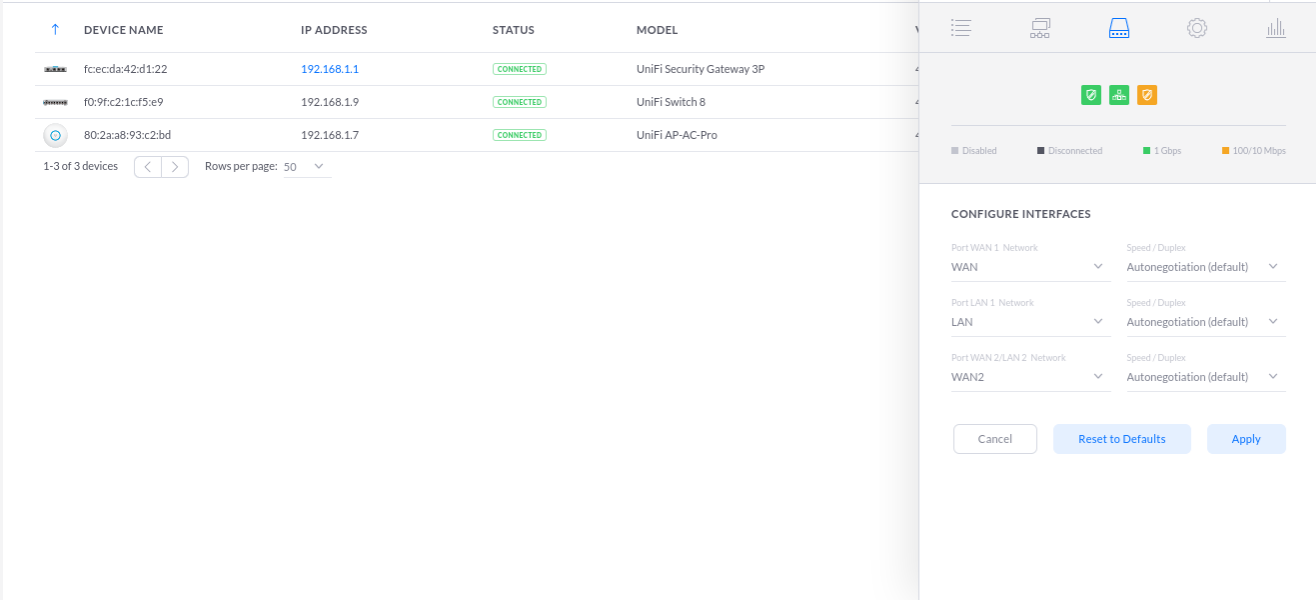Viewport: 1316px width, 600px height.
Task: Select device name 80:2a:a8:93:c2:bd
Action: coord(127,135)
